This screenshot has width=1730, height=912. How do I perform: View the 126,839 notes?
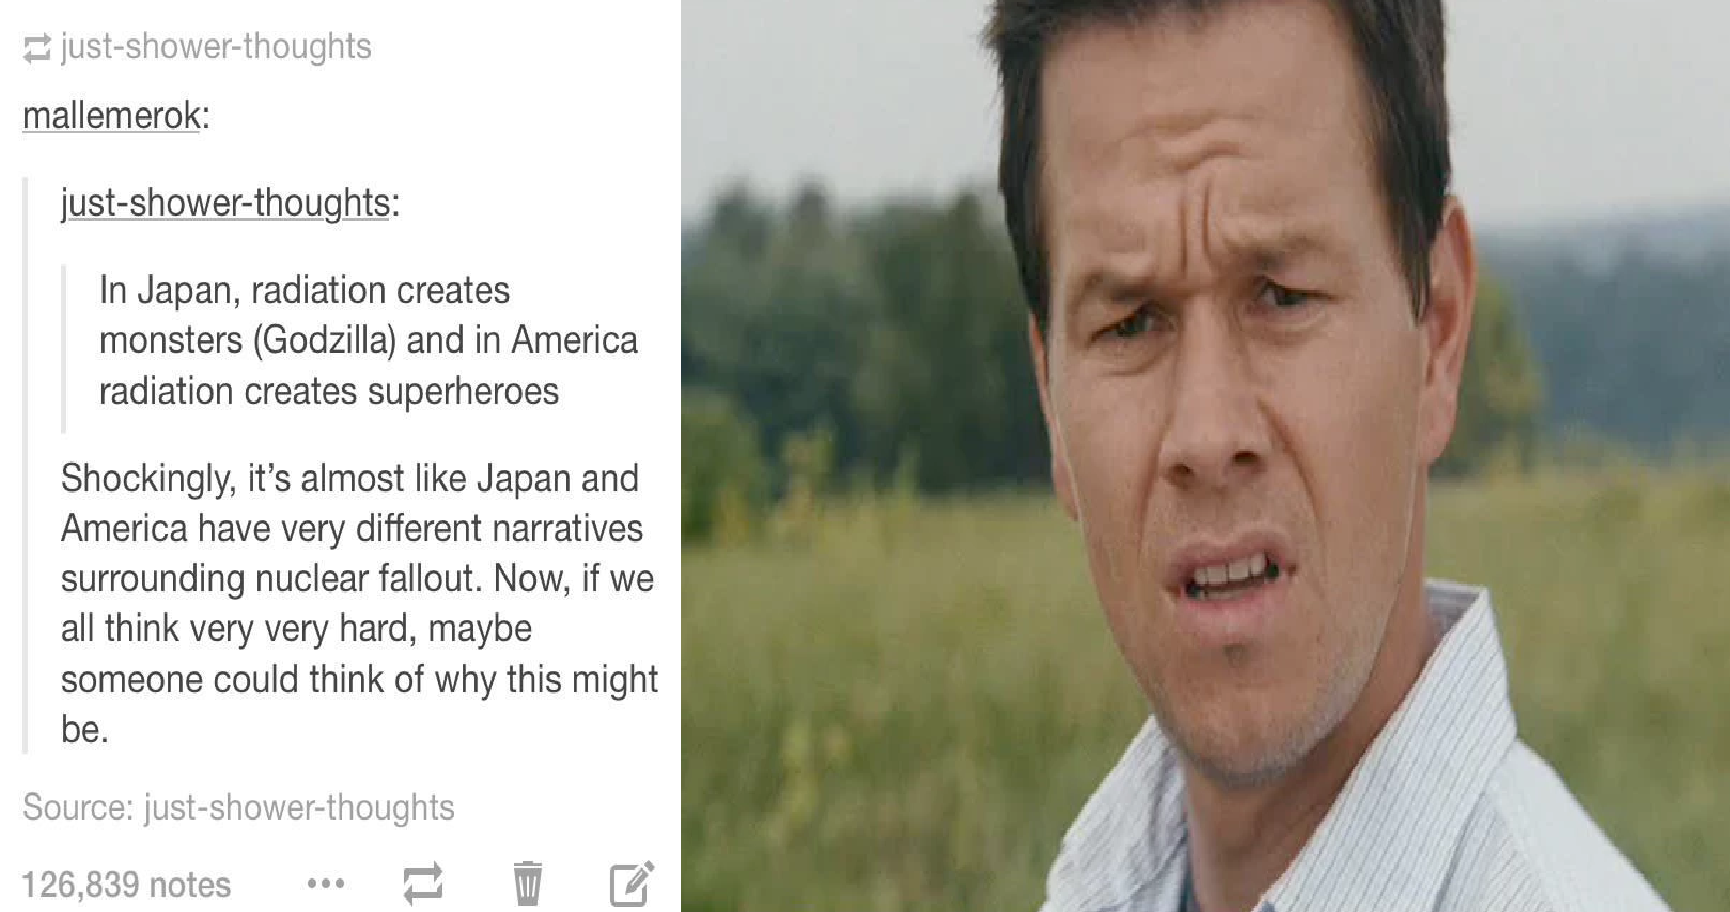click(127, 885)
